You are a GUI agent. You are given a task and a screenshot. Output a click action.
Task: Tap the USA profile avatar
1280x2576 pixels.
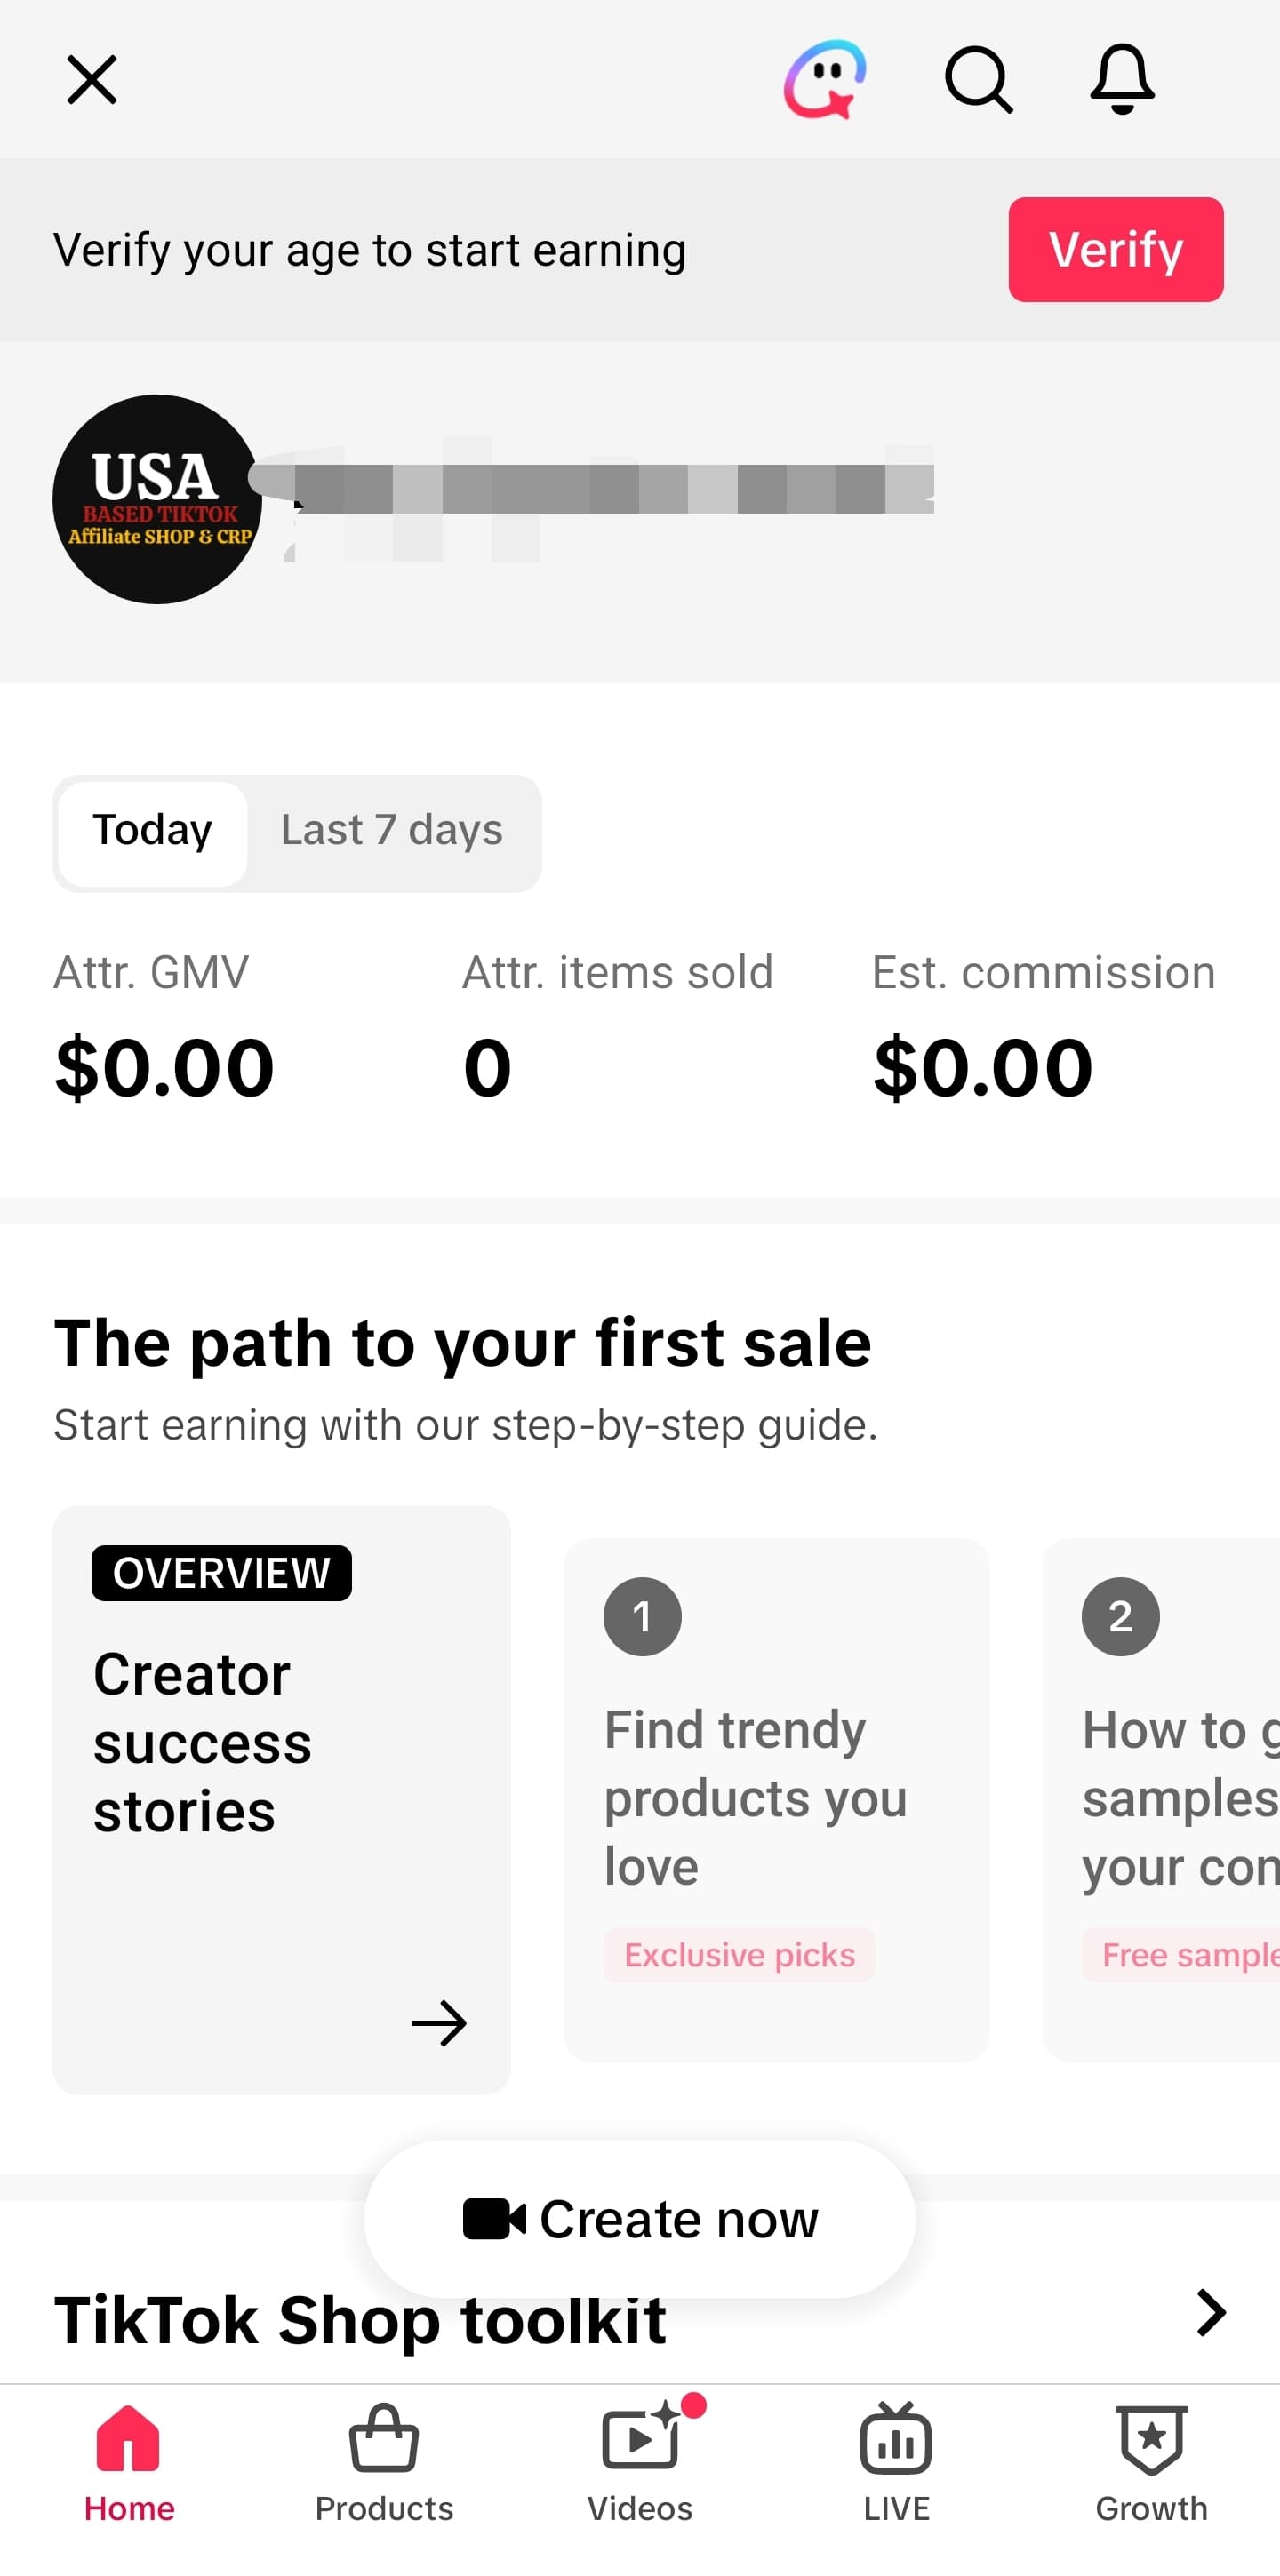(157, 499)
